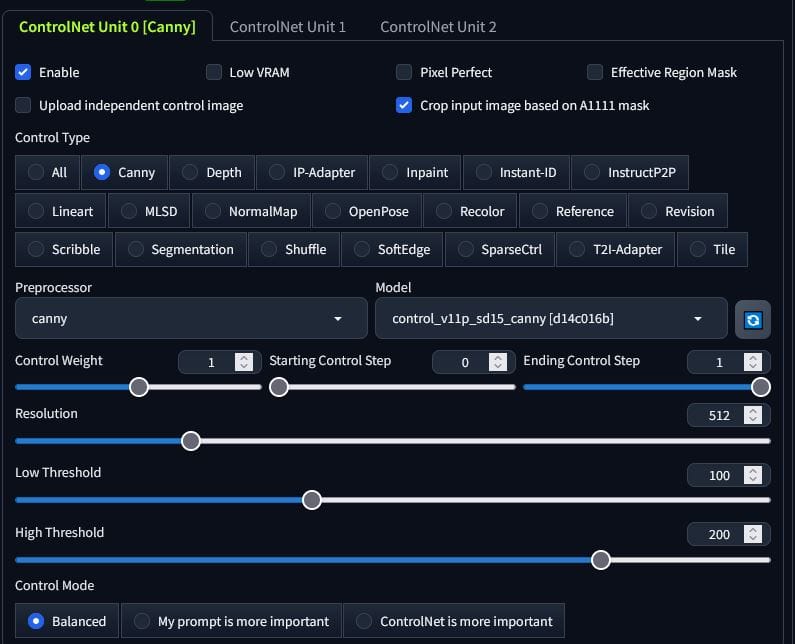795x644 pixels.
Task: Click the Starting Control Step stepper arrows
Action: [x=498, y=362]
